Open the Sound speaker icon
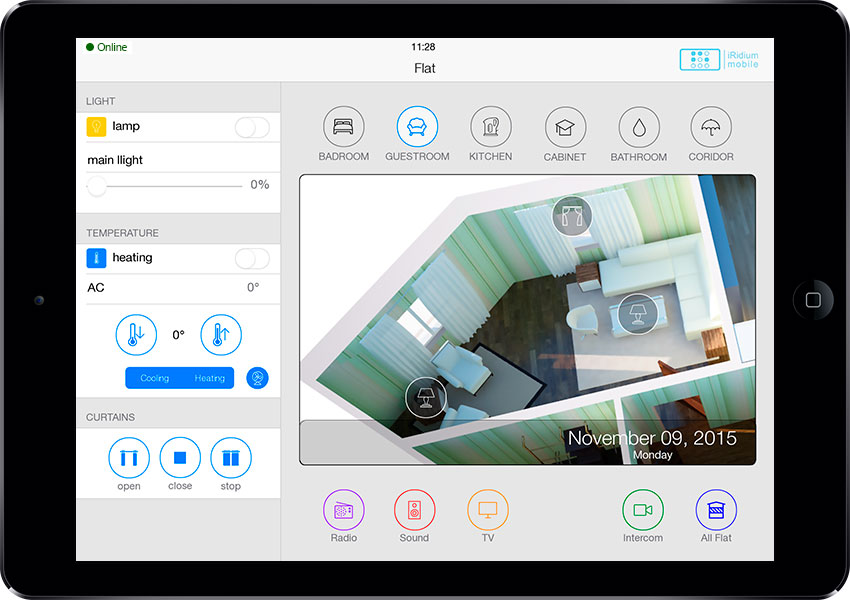Image resolution: width=850 pixels, height=600 pixels. [x=414, y=510]
